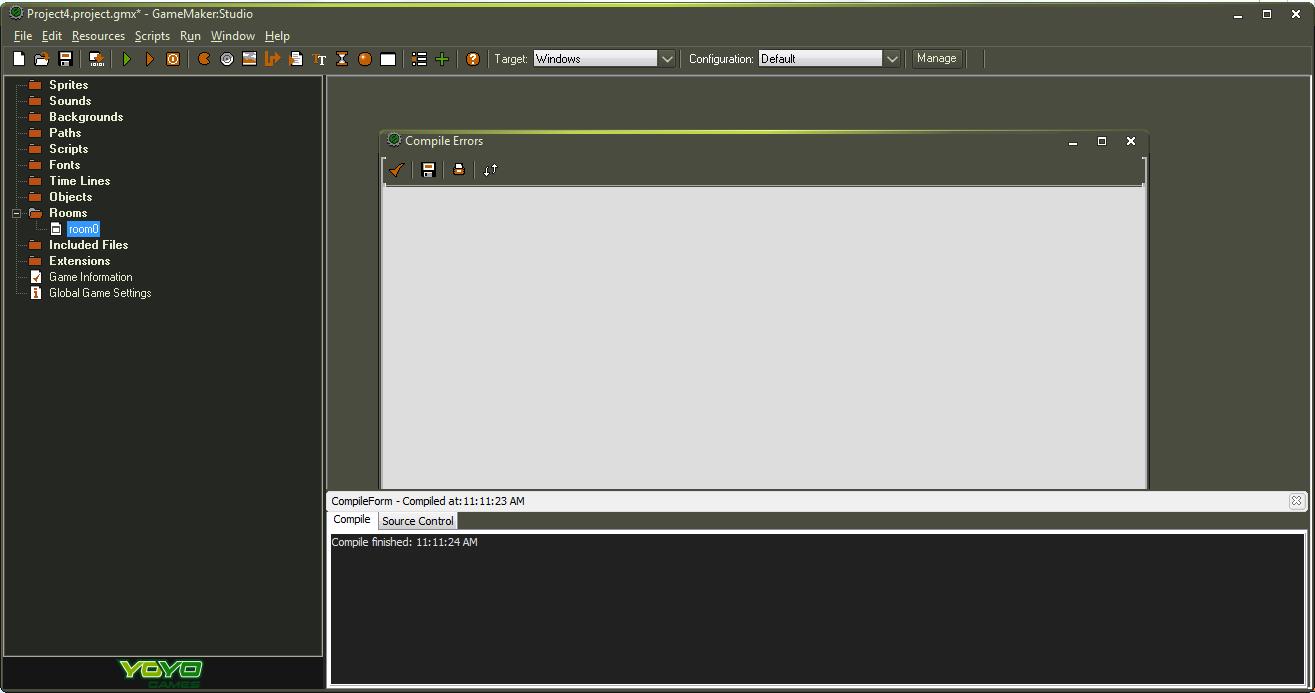This screenshot has height=693, width=1315.
Task: Open the orange Help question mark icon
Action: point(473,59)
